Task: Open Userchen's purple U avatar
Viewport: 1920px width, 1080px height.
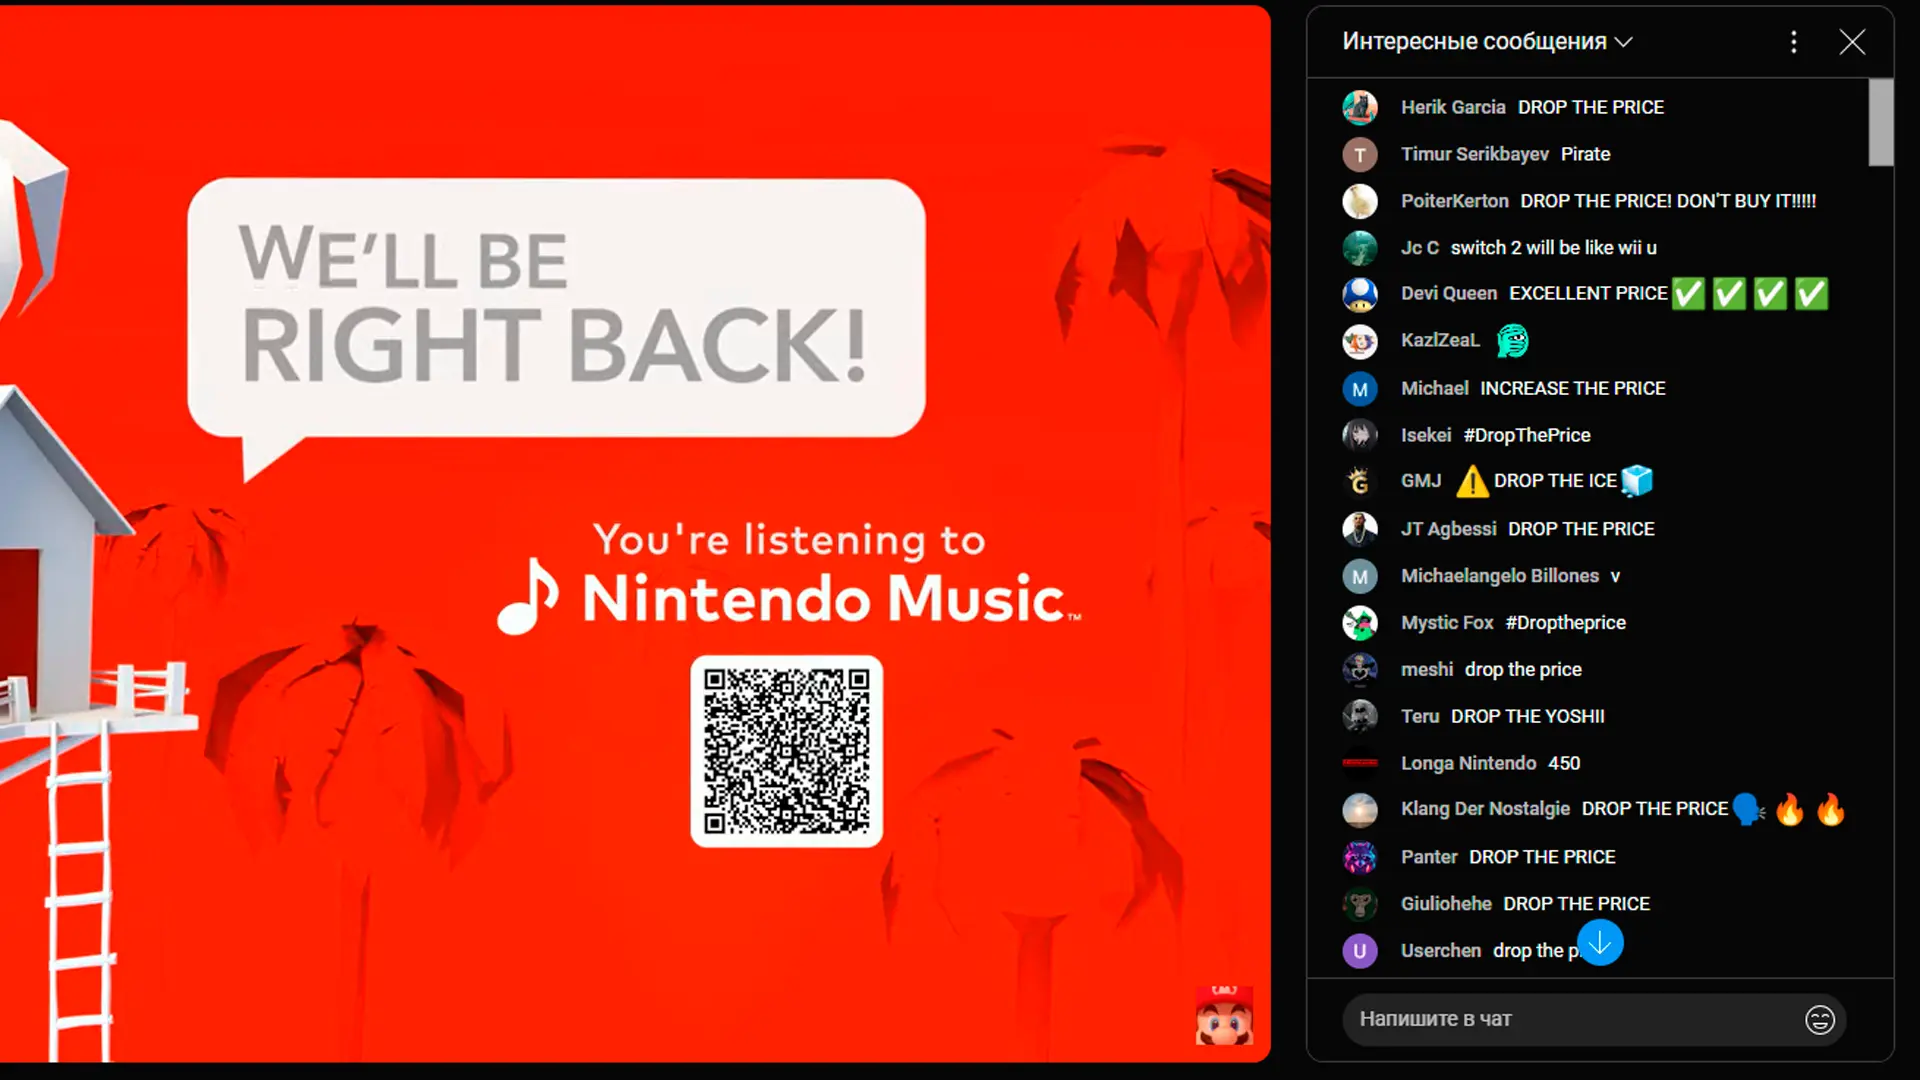Action: coord(1360,951)
